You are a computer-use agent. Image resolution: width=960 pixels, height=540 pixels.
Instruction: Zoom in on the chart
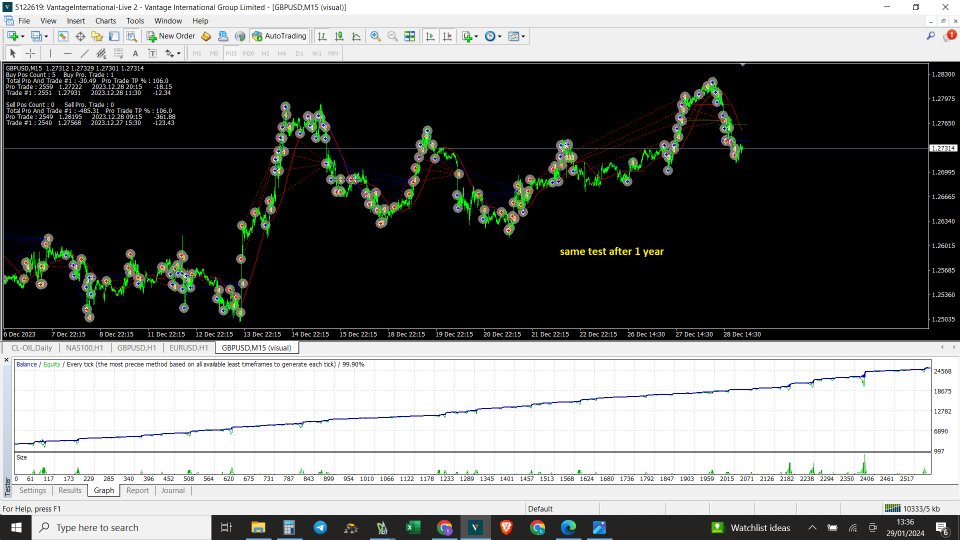(x=376, y=36)
